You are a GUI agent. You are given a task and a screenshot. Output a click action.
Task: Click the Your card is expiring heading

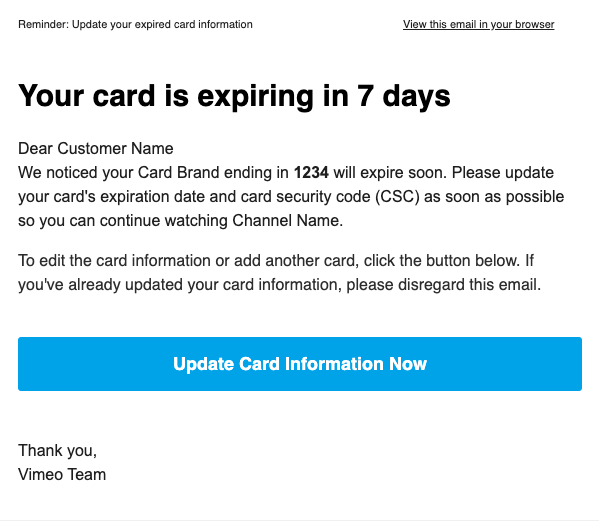[234, 96]
